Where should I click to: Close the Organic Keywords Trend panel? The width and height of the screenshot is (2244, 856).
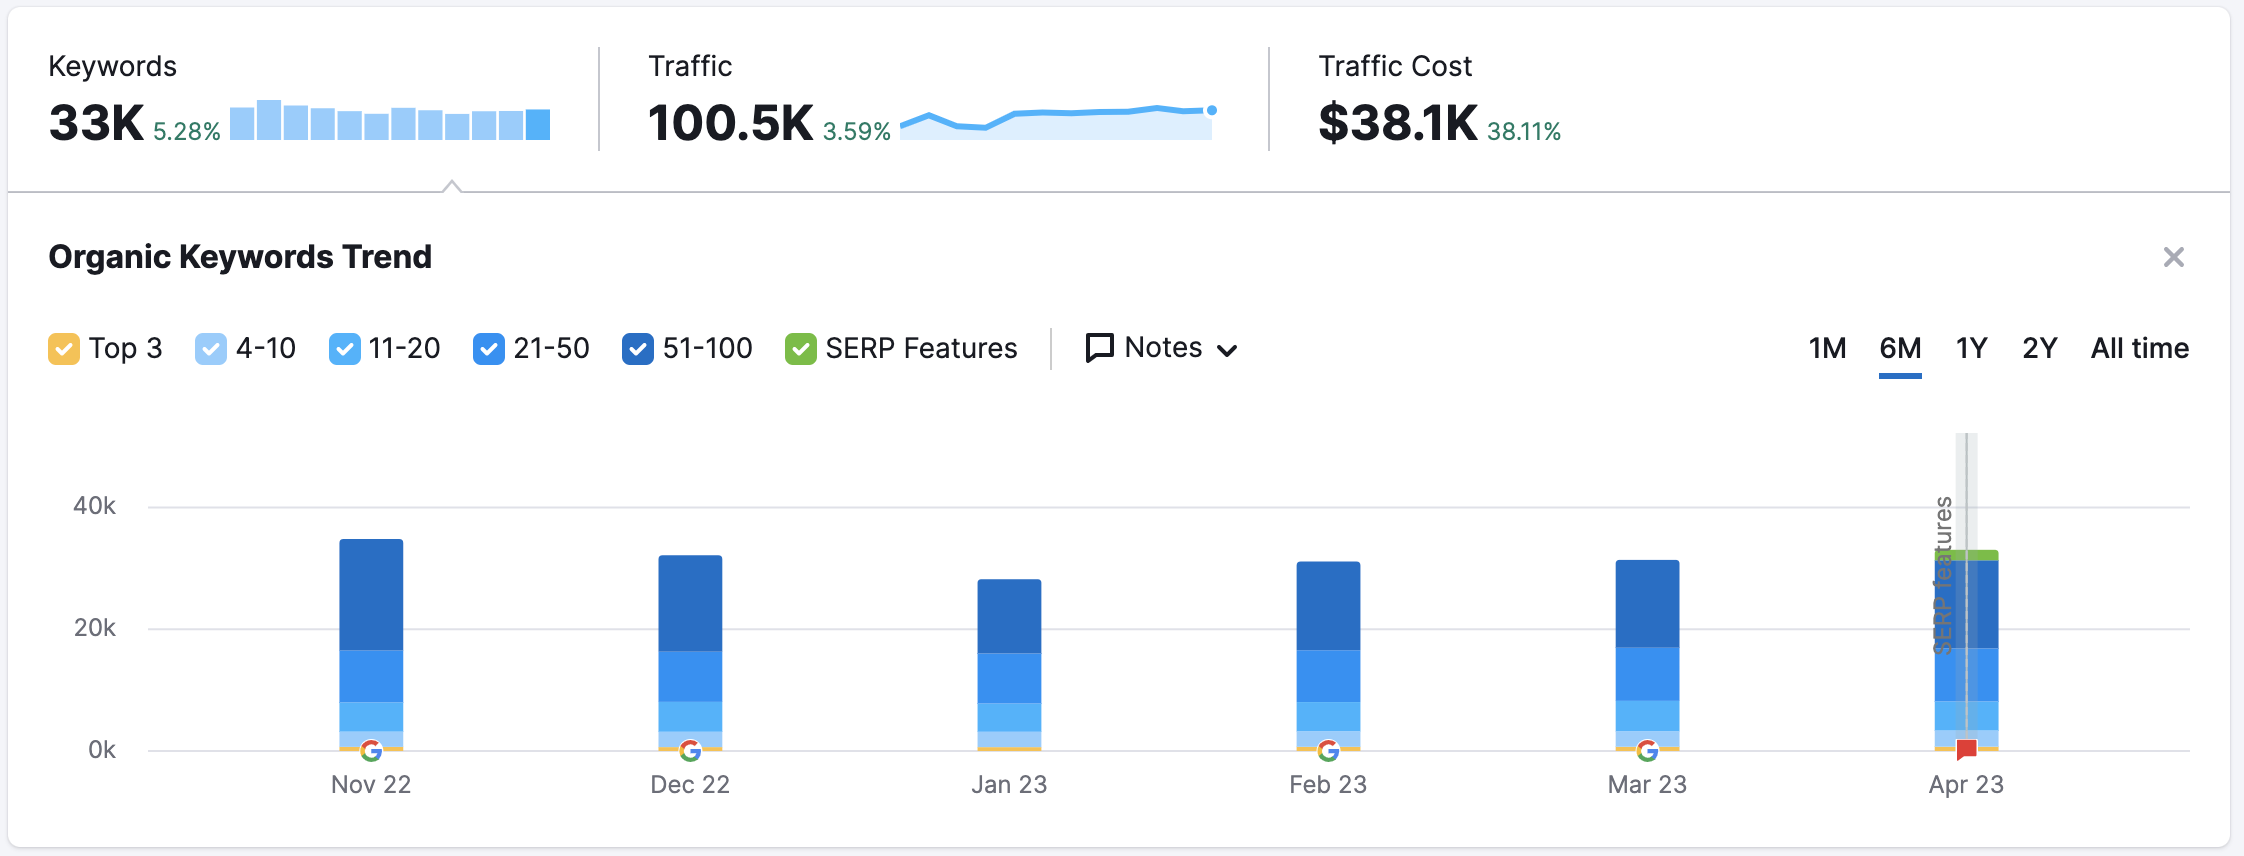click(2173, 257)
